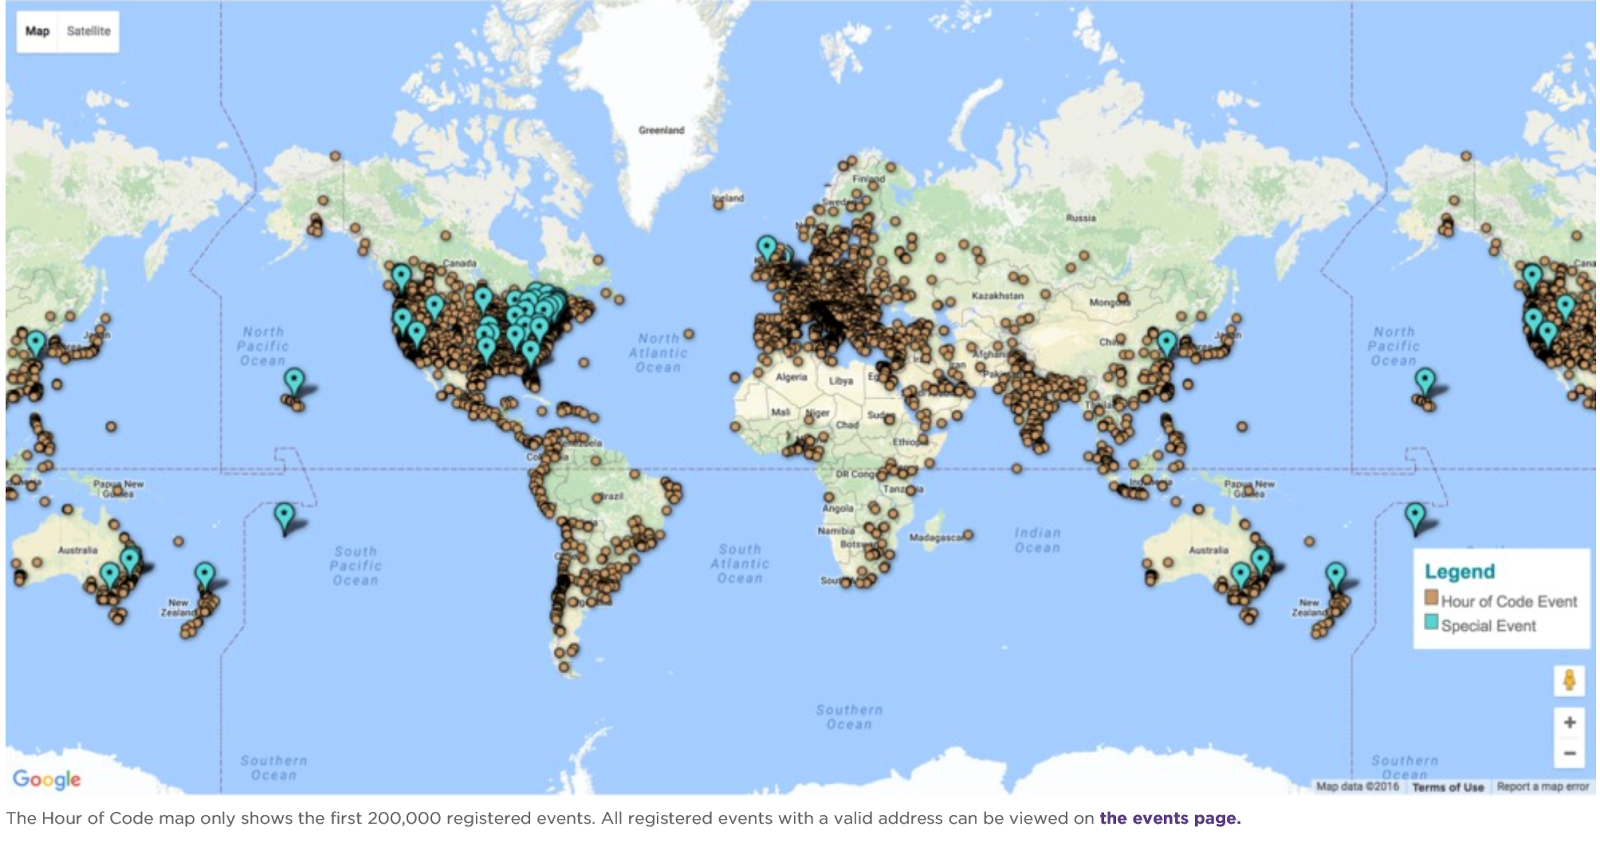Click Report a map error
The image size is (1600, 843).
tap(1543, 787)
